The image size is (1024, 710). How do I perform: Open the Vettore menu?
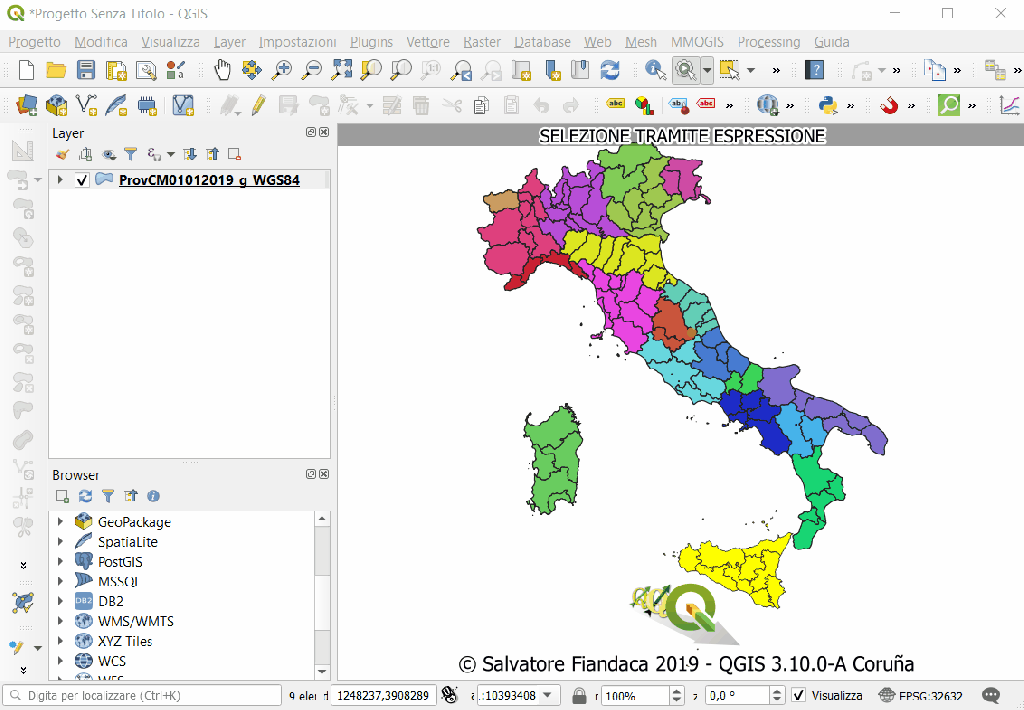click(x=427, y=42)
